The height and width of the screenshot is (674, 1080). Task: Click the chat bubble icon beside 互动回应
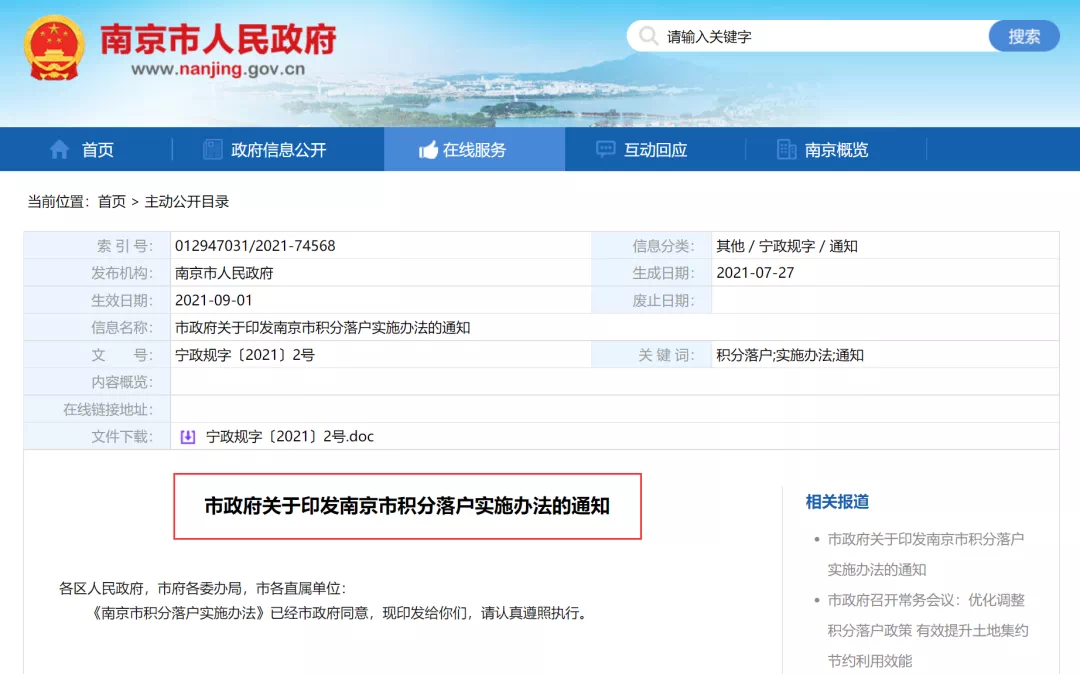pos(605,150)
